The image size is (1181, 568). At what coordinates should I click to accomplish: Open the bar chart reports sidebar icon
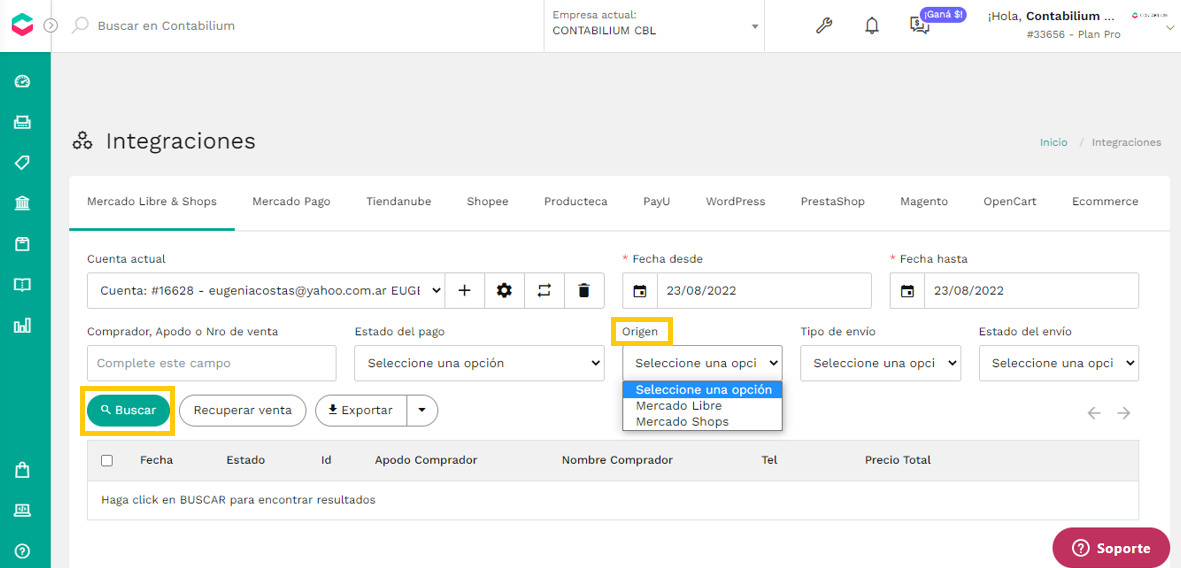(x=22, y=325)
